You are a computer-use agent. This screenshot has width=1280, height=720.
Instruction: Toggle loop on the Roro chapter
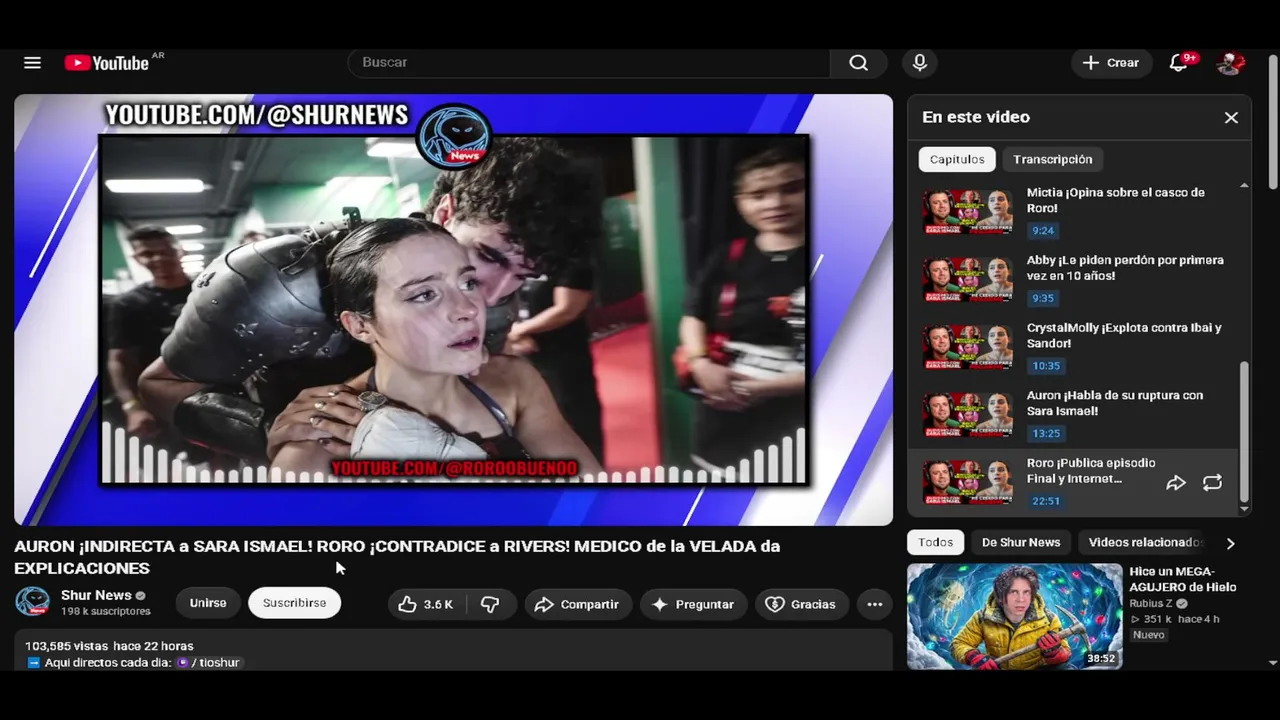pyautogui.click(x=1212, y=483)
